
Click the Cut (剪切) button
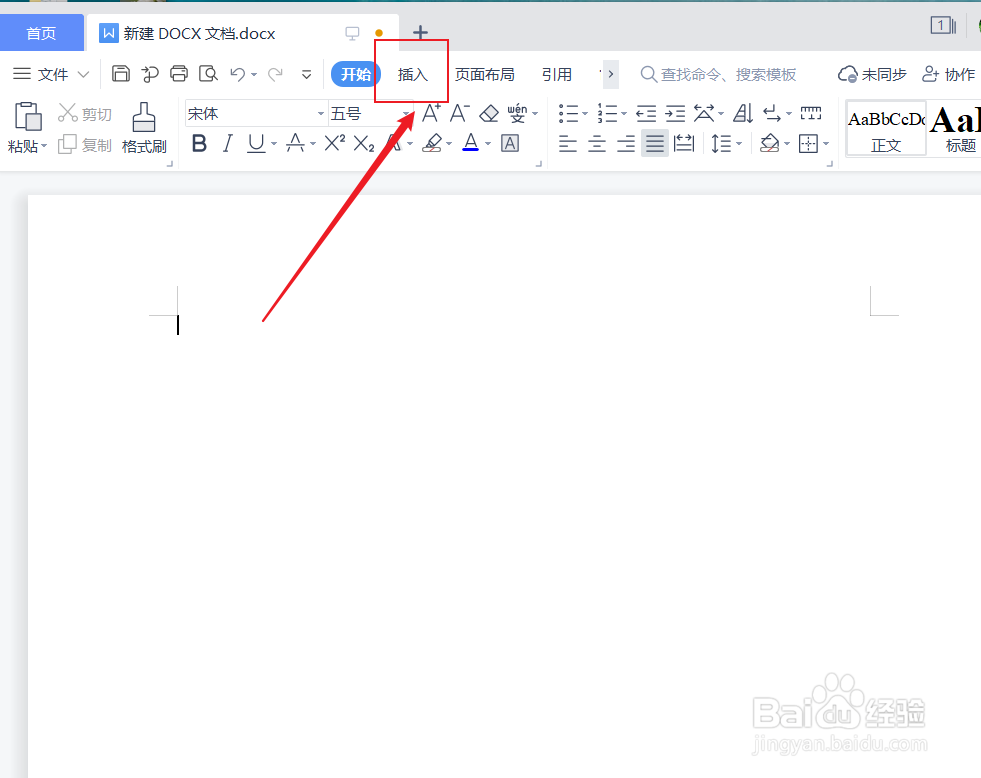pyautogui.click(x=84, y=113)
